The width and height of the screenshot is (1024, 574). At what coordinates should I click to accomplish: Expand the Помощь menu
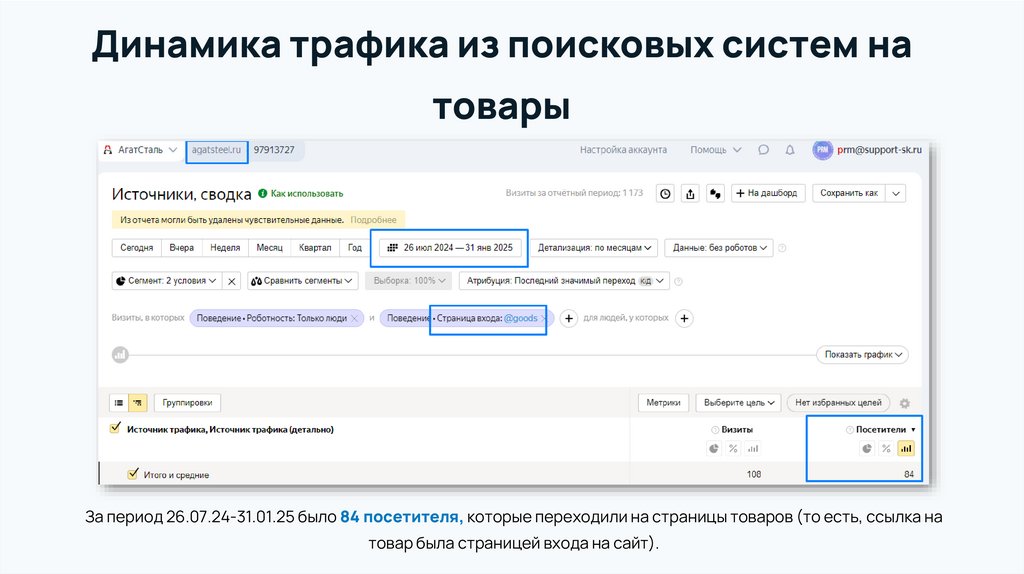[715, 150]
